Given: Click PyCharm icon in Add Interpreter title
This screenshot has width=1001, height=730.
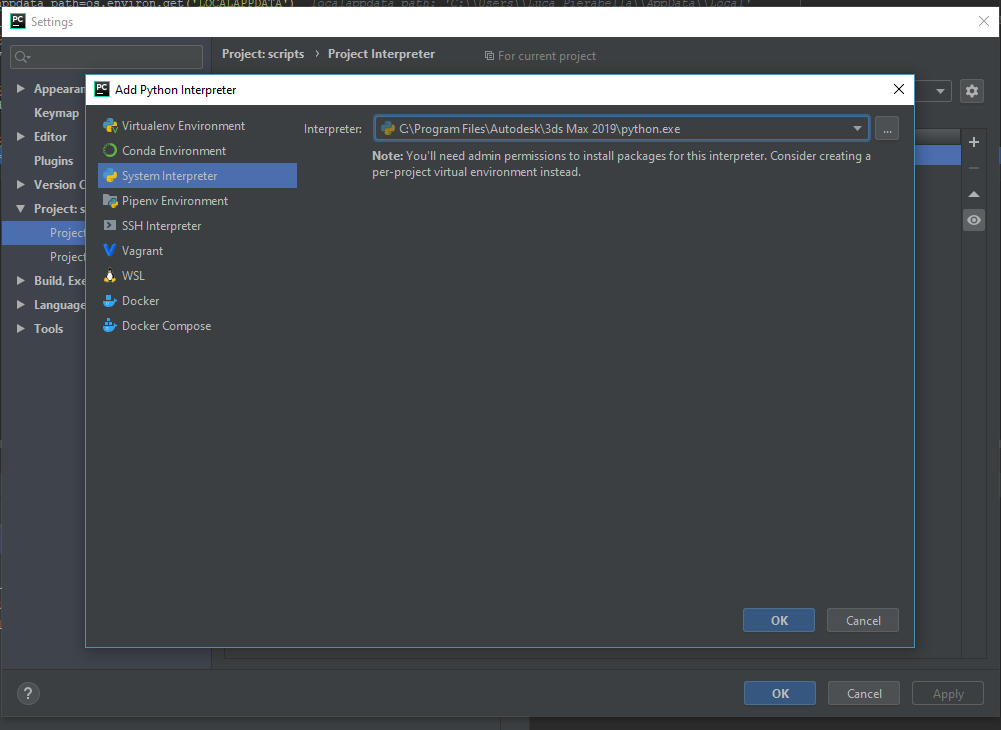Looking at the screenshot, I should click(x=102, y=89).
